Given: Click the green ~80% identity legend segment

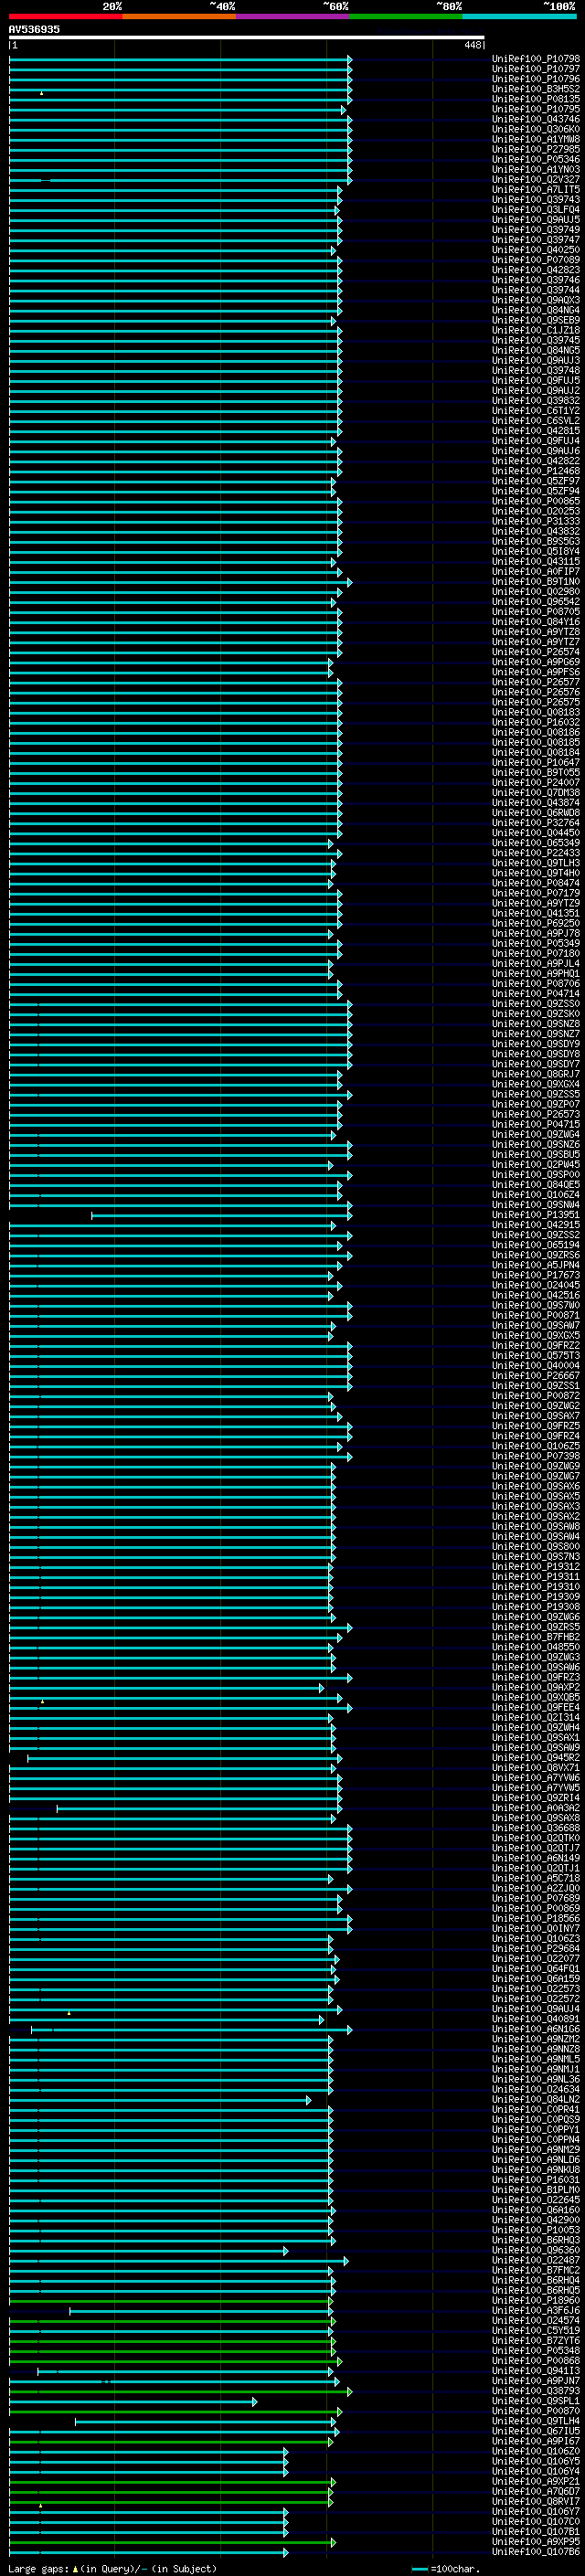Looking at the screenshot, I should pyautogui.click(x=405, y=16).
